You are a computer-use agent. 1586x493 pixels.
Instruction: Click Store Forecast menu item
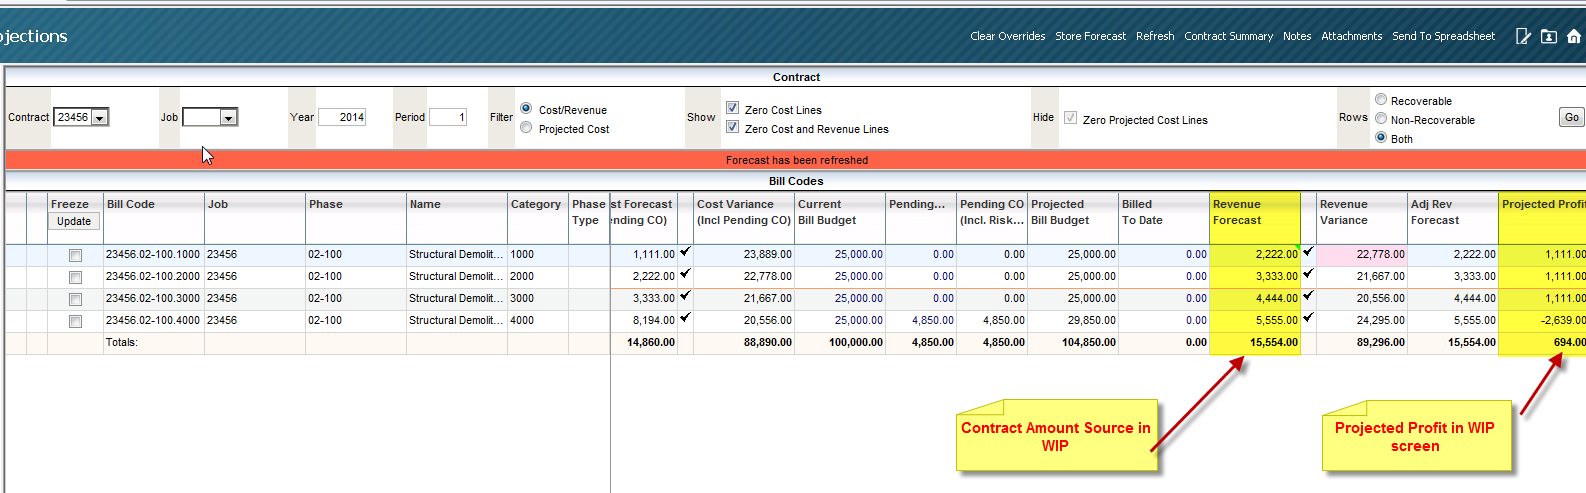pos(1090,36)
